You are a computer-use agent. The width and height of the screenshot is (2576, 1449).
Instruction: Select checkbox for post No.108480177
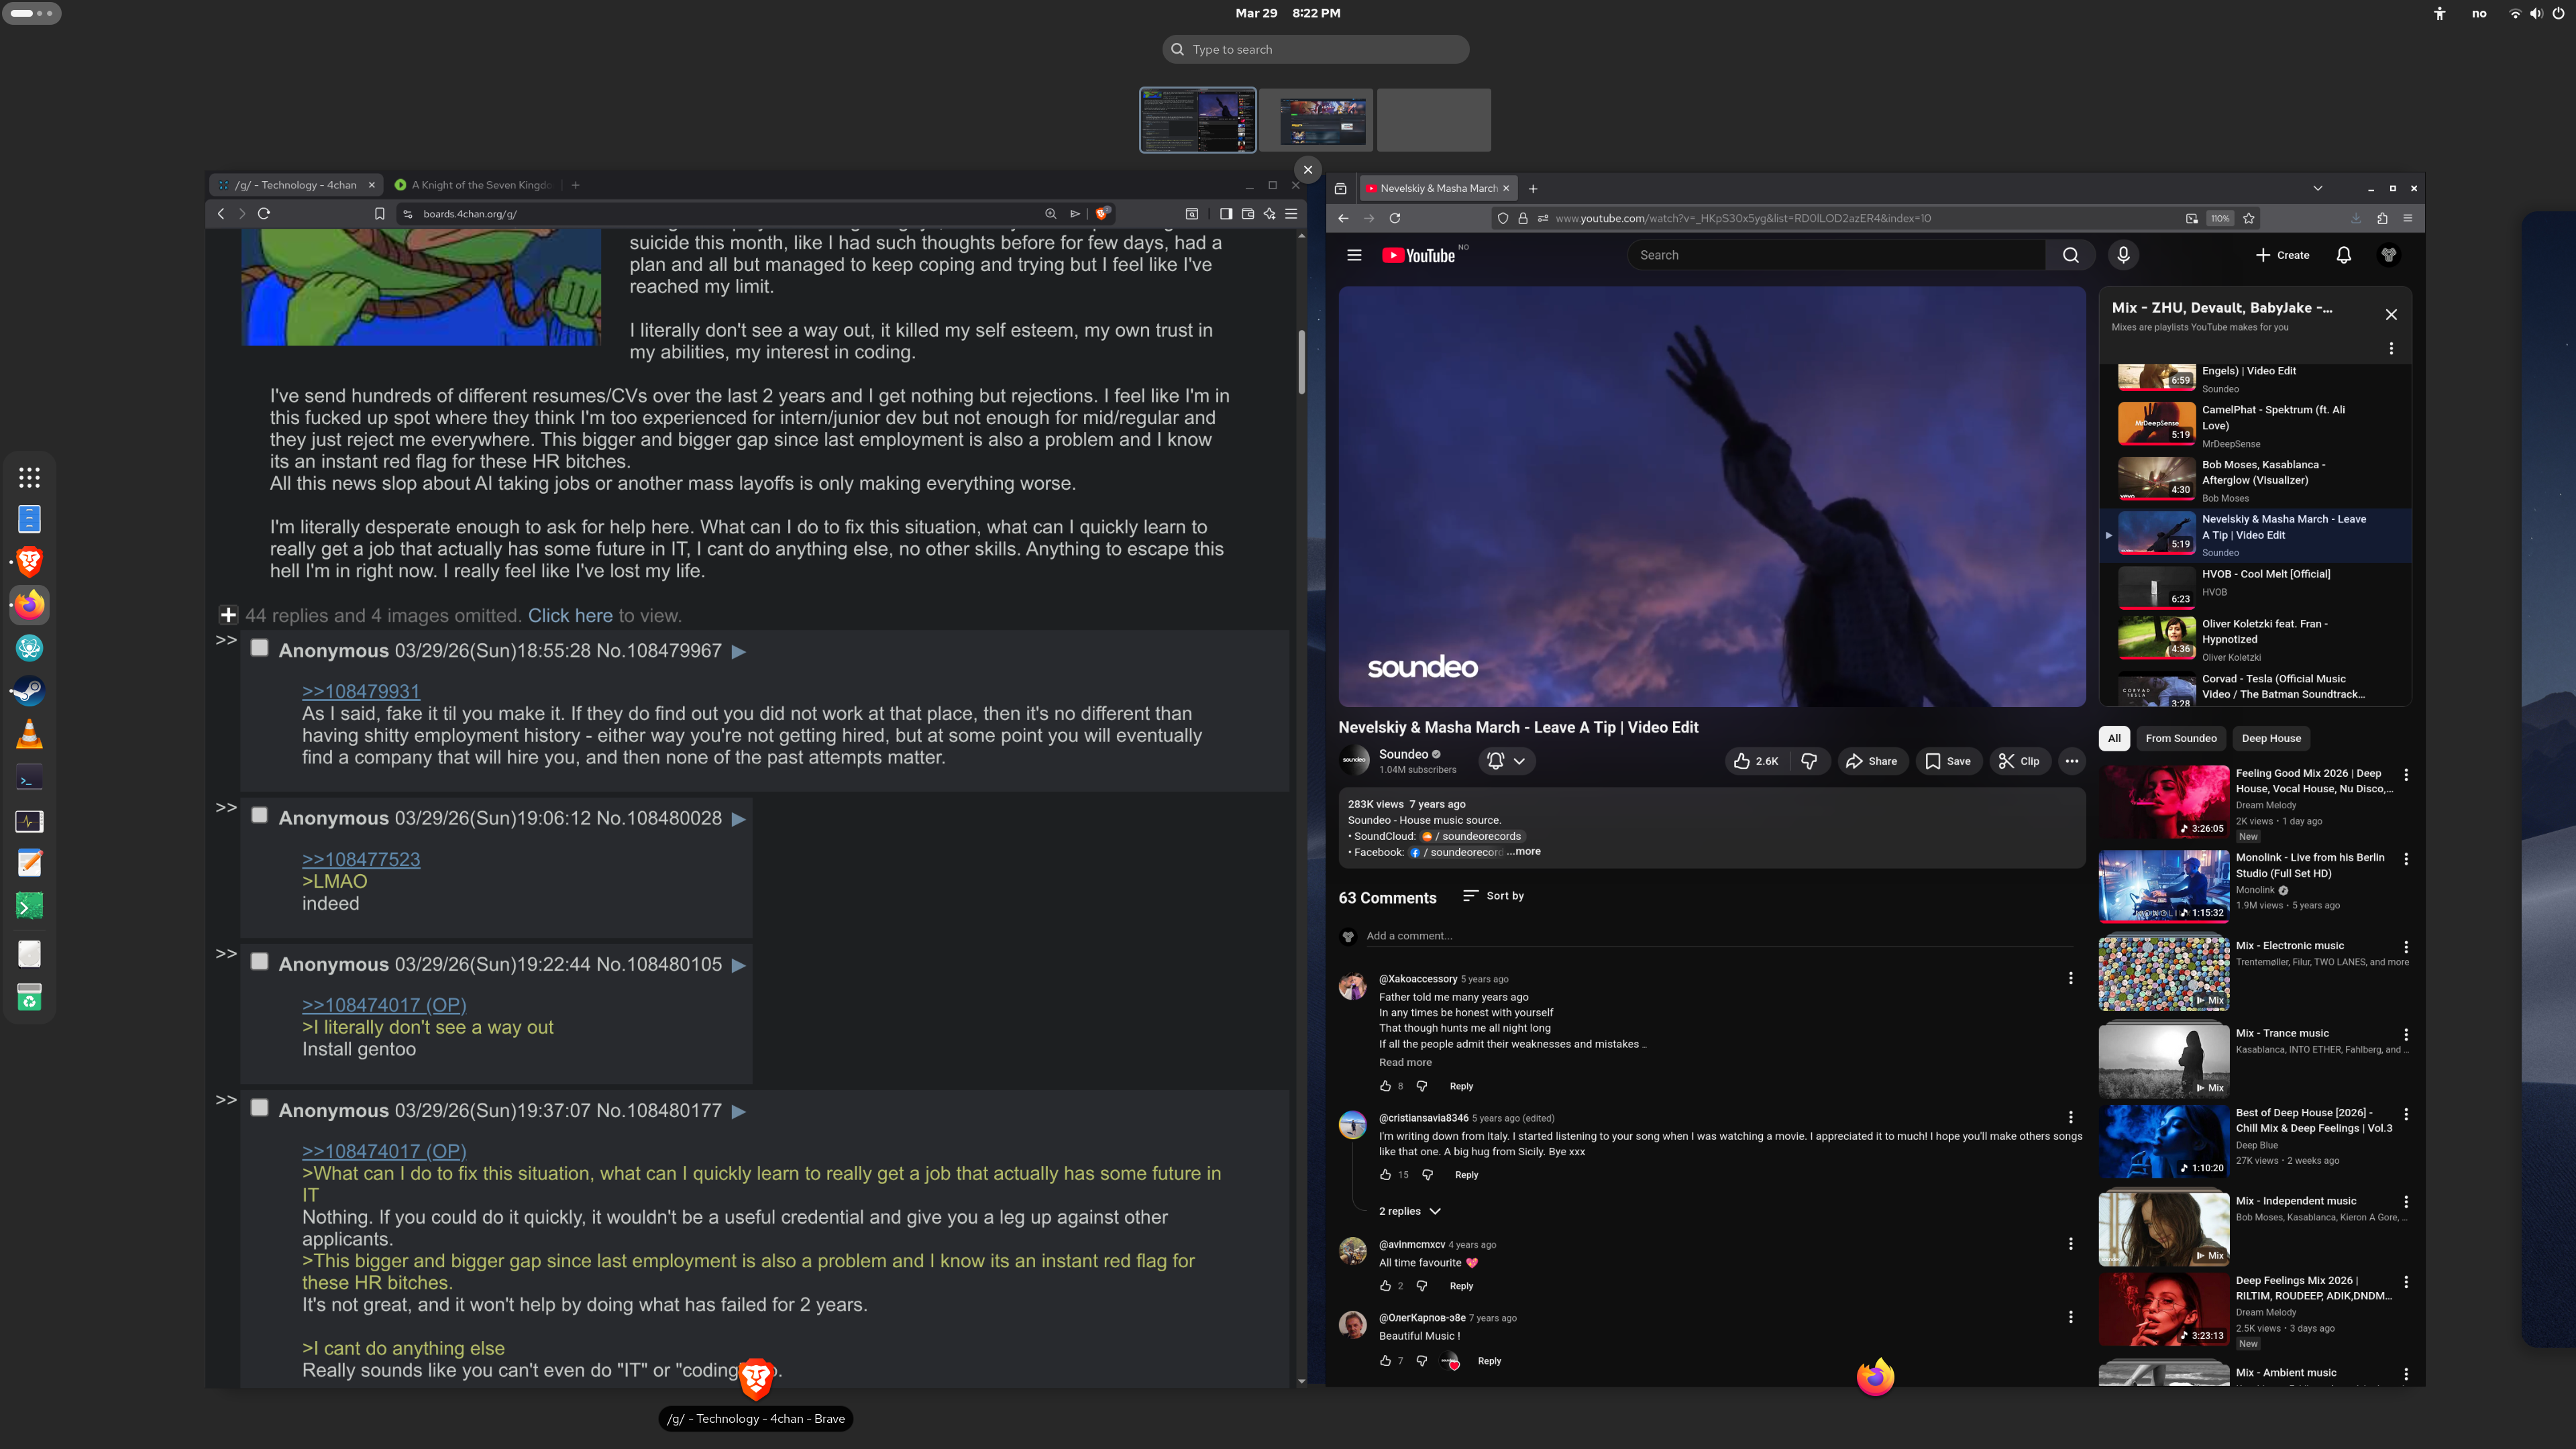(259, 1108)
